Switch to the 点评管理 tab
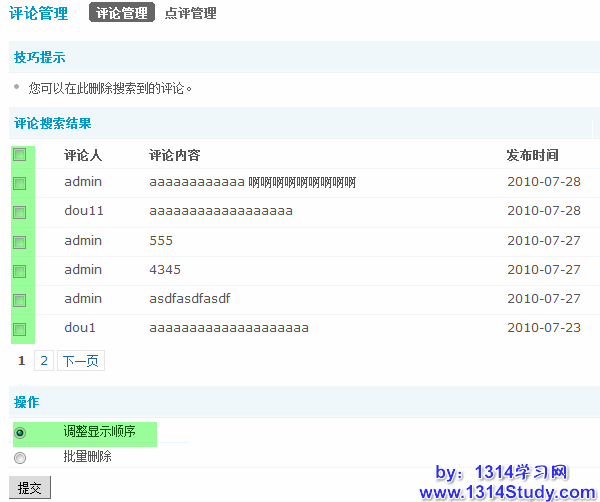 pos(190,14)
